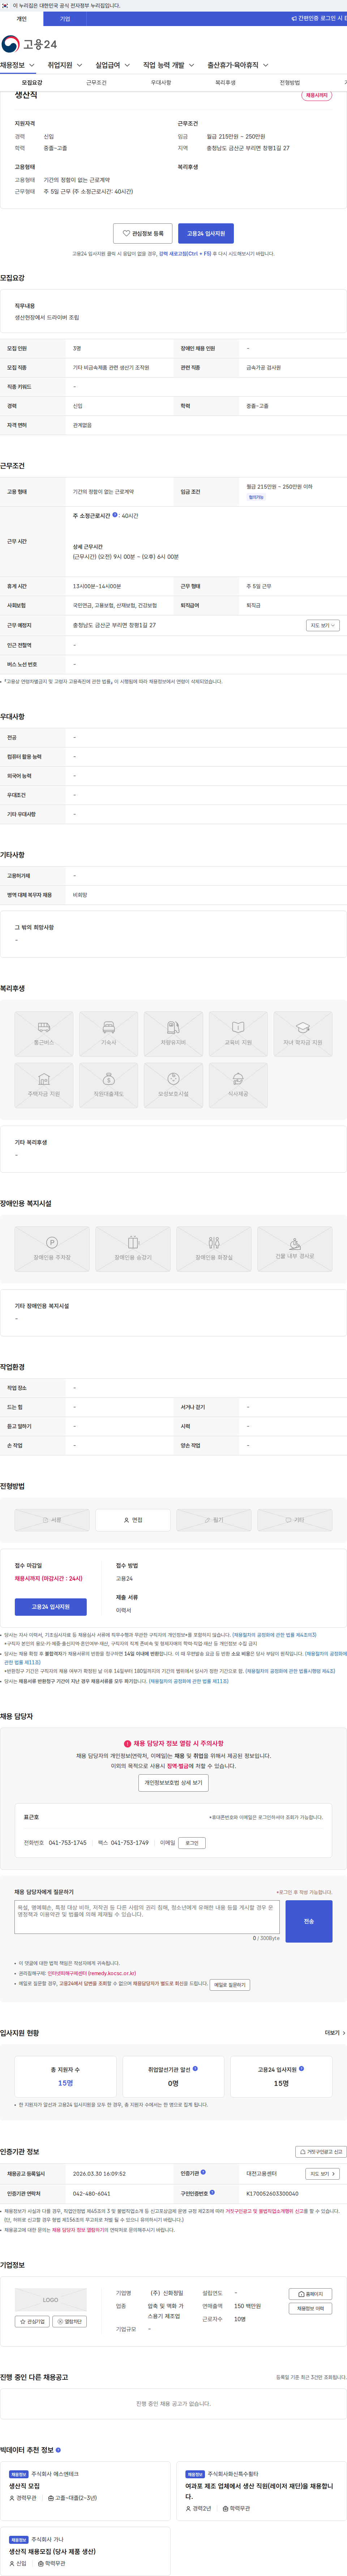The height and width of the screenshot is (2576, 347).
Task: Click the 장애인용 승강기 icon
Action: pyautogui.click(x=133, y=1249)
